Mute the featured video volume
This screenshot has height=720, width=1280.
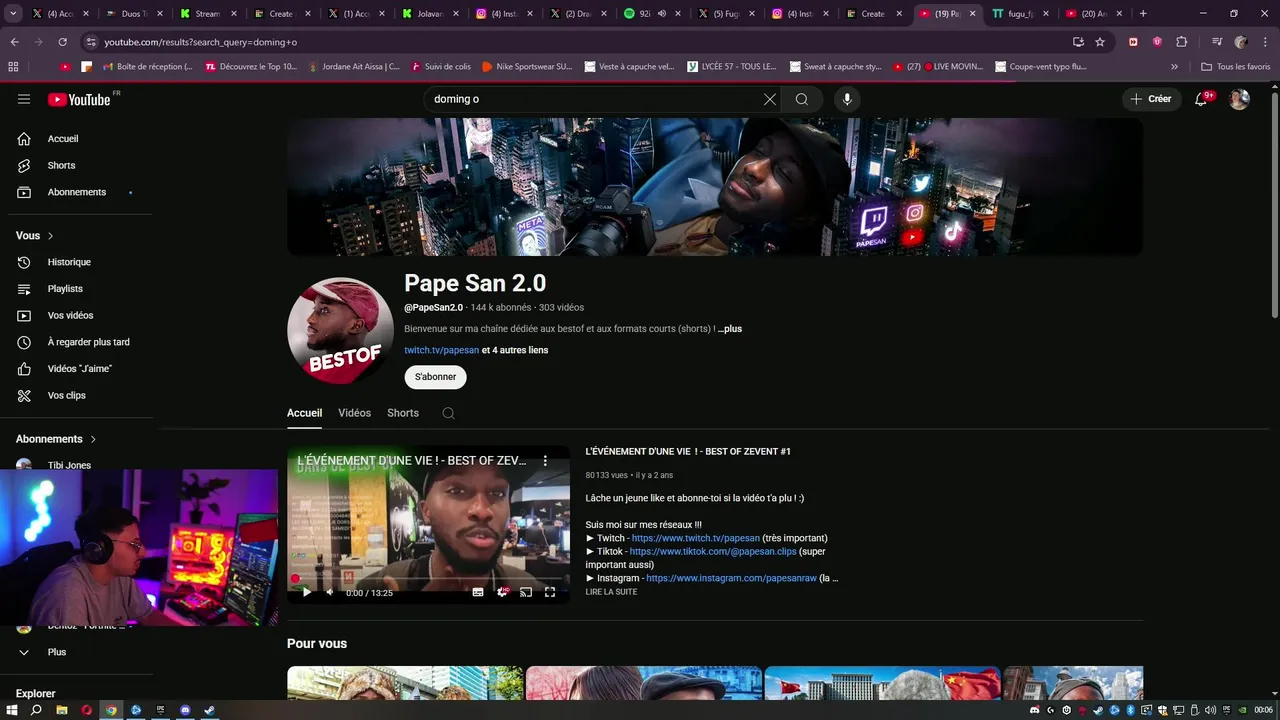(x=330, y=592)
